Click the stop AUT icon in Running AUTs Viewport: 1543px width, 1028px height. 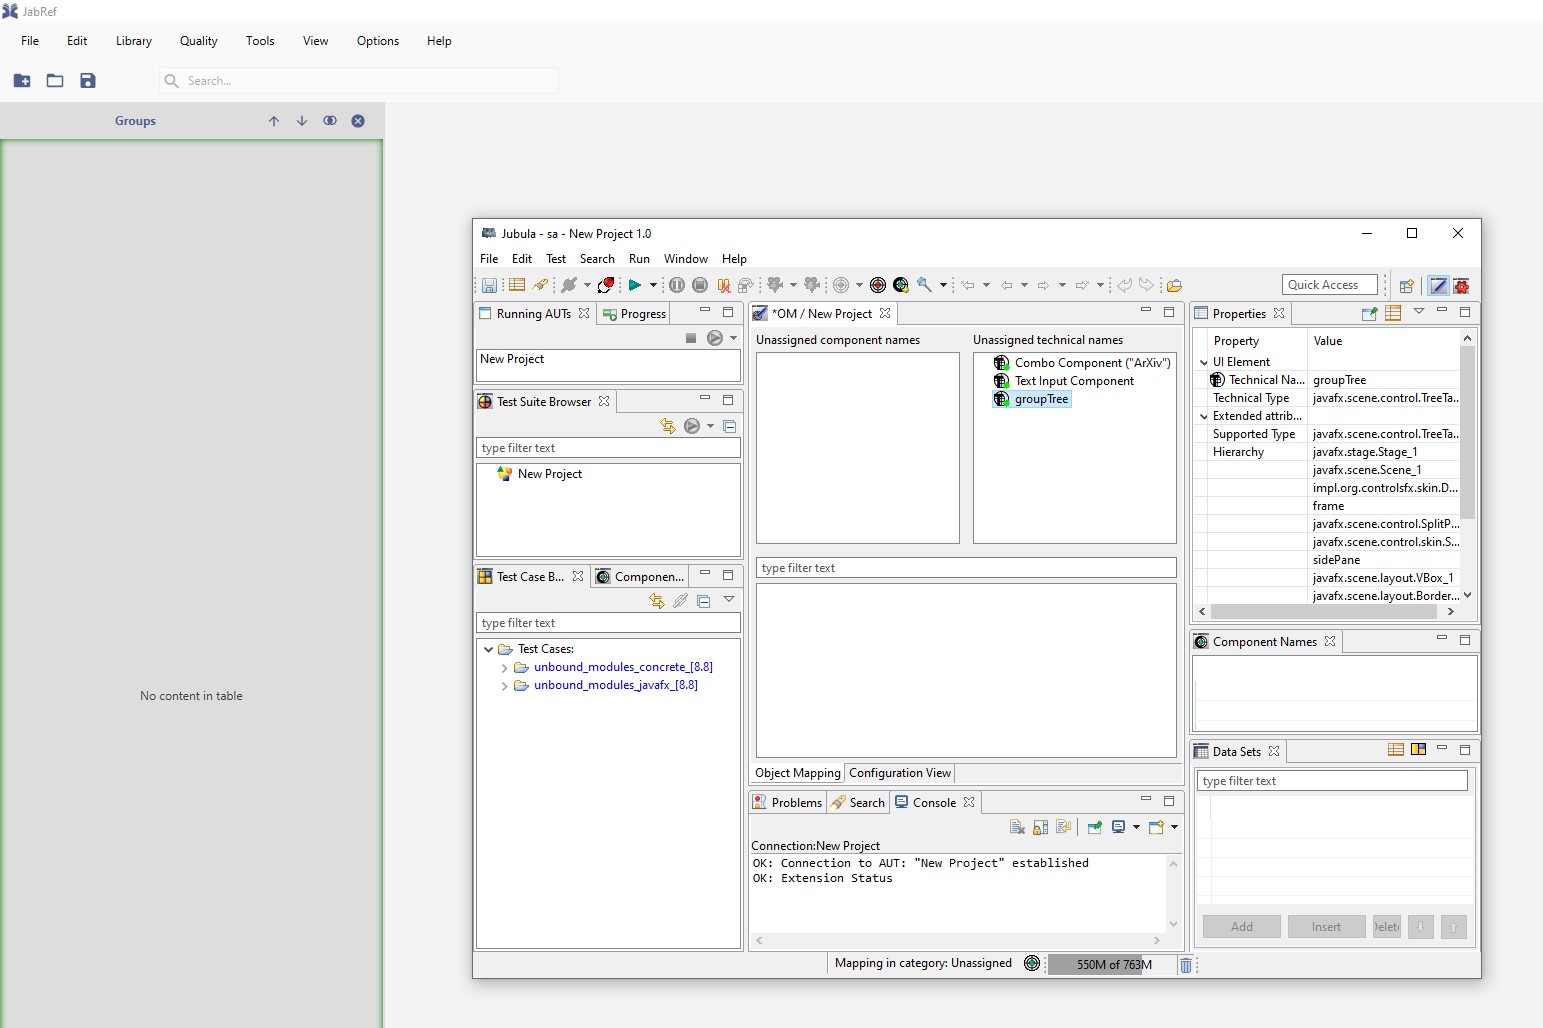coord(690,338)
